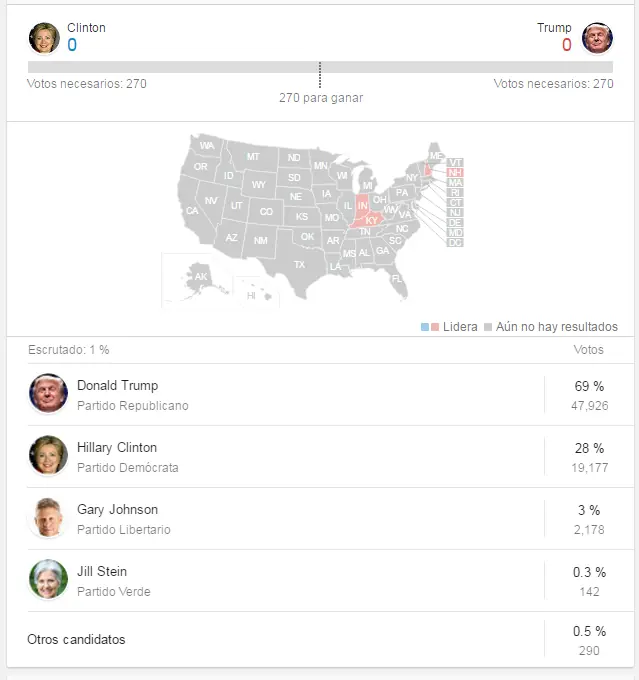Select Indiana (IN) on the map
Viewport: 639px width, 680px height.
coord(362,206)
